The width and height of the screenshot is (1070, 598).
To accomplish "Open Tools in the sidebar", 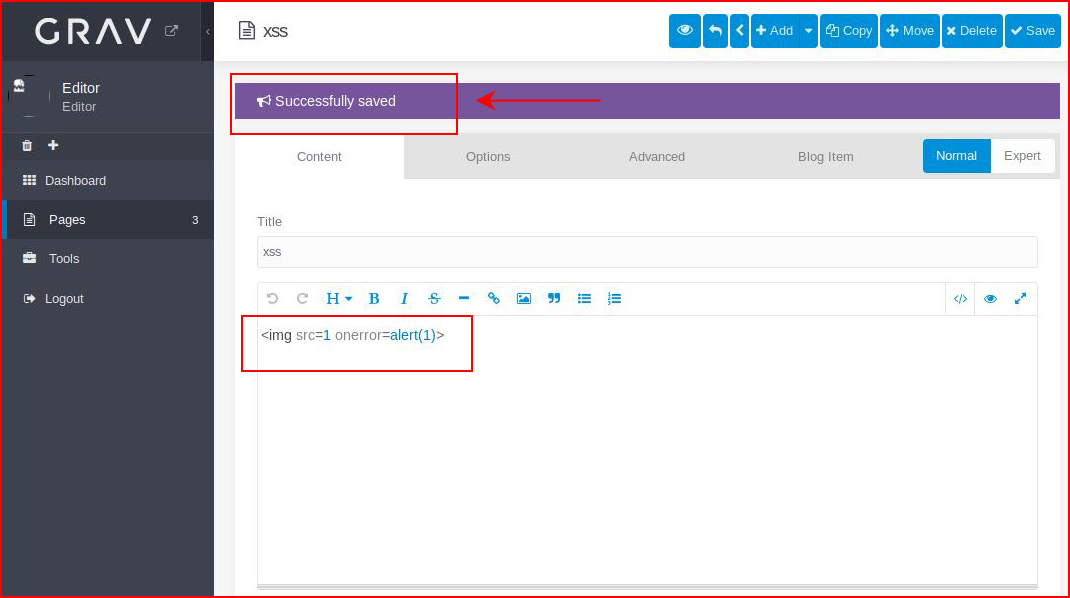I will coord(108,259).
